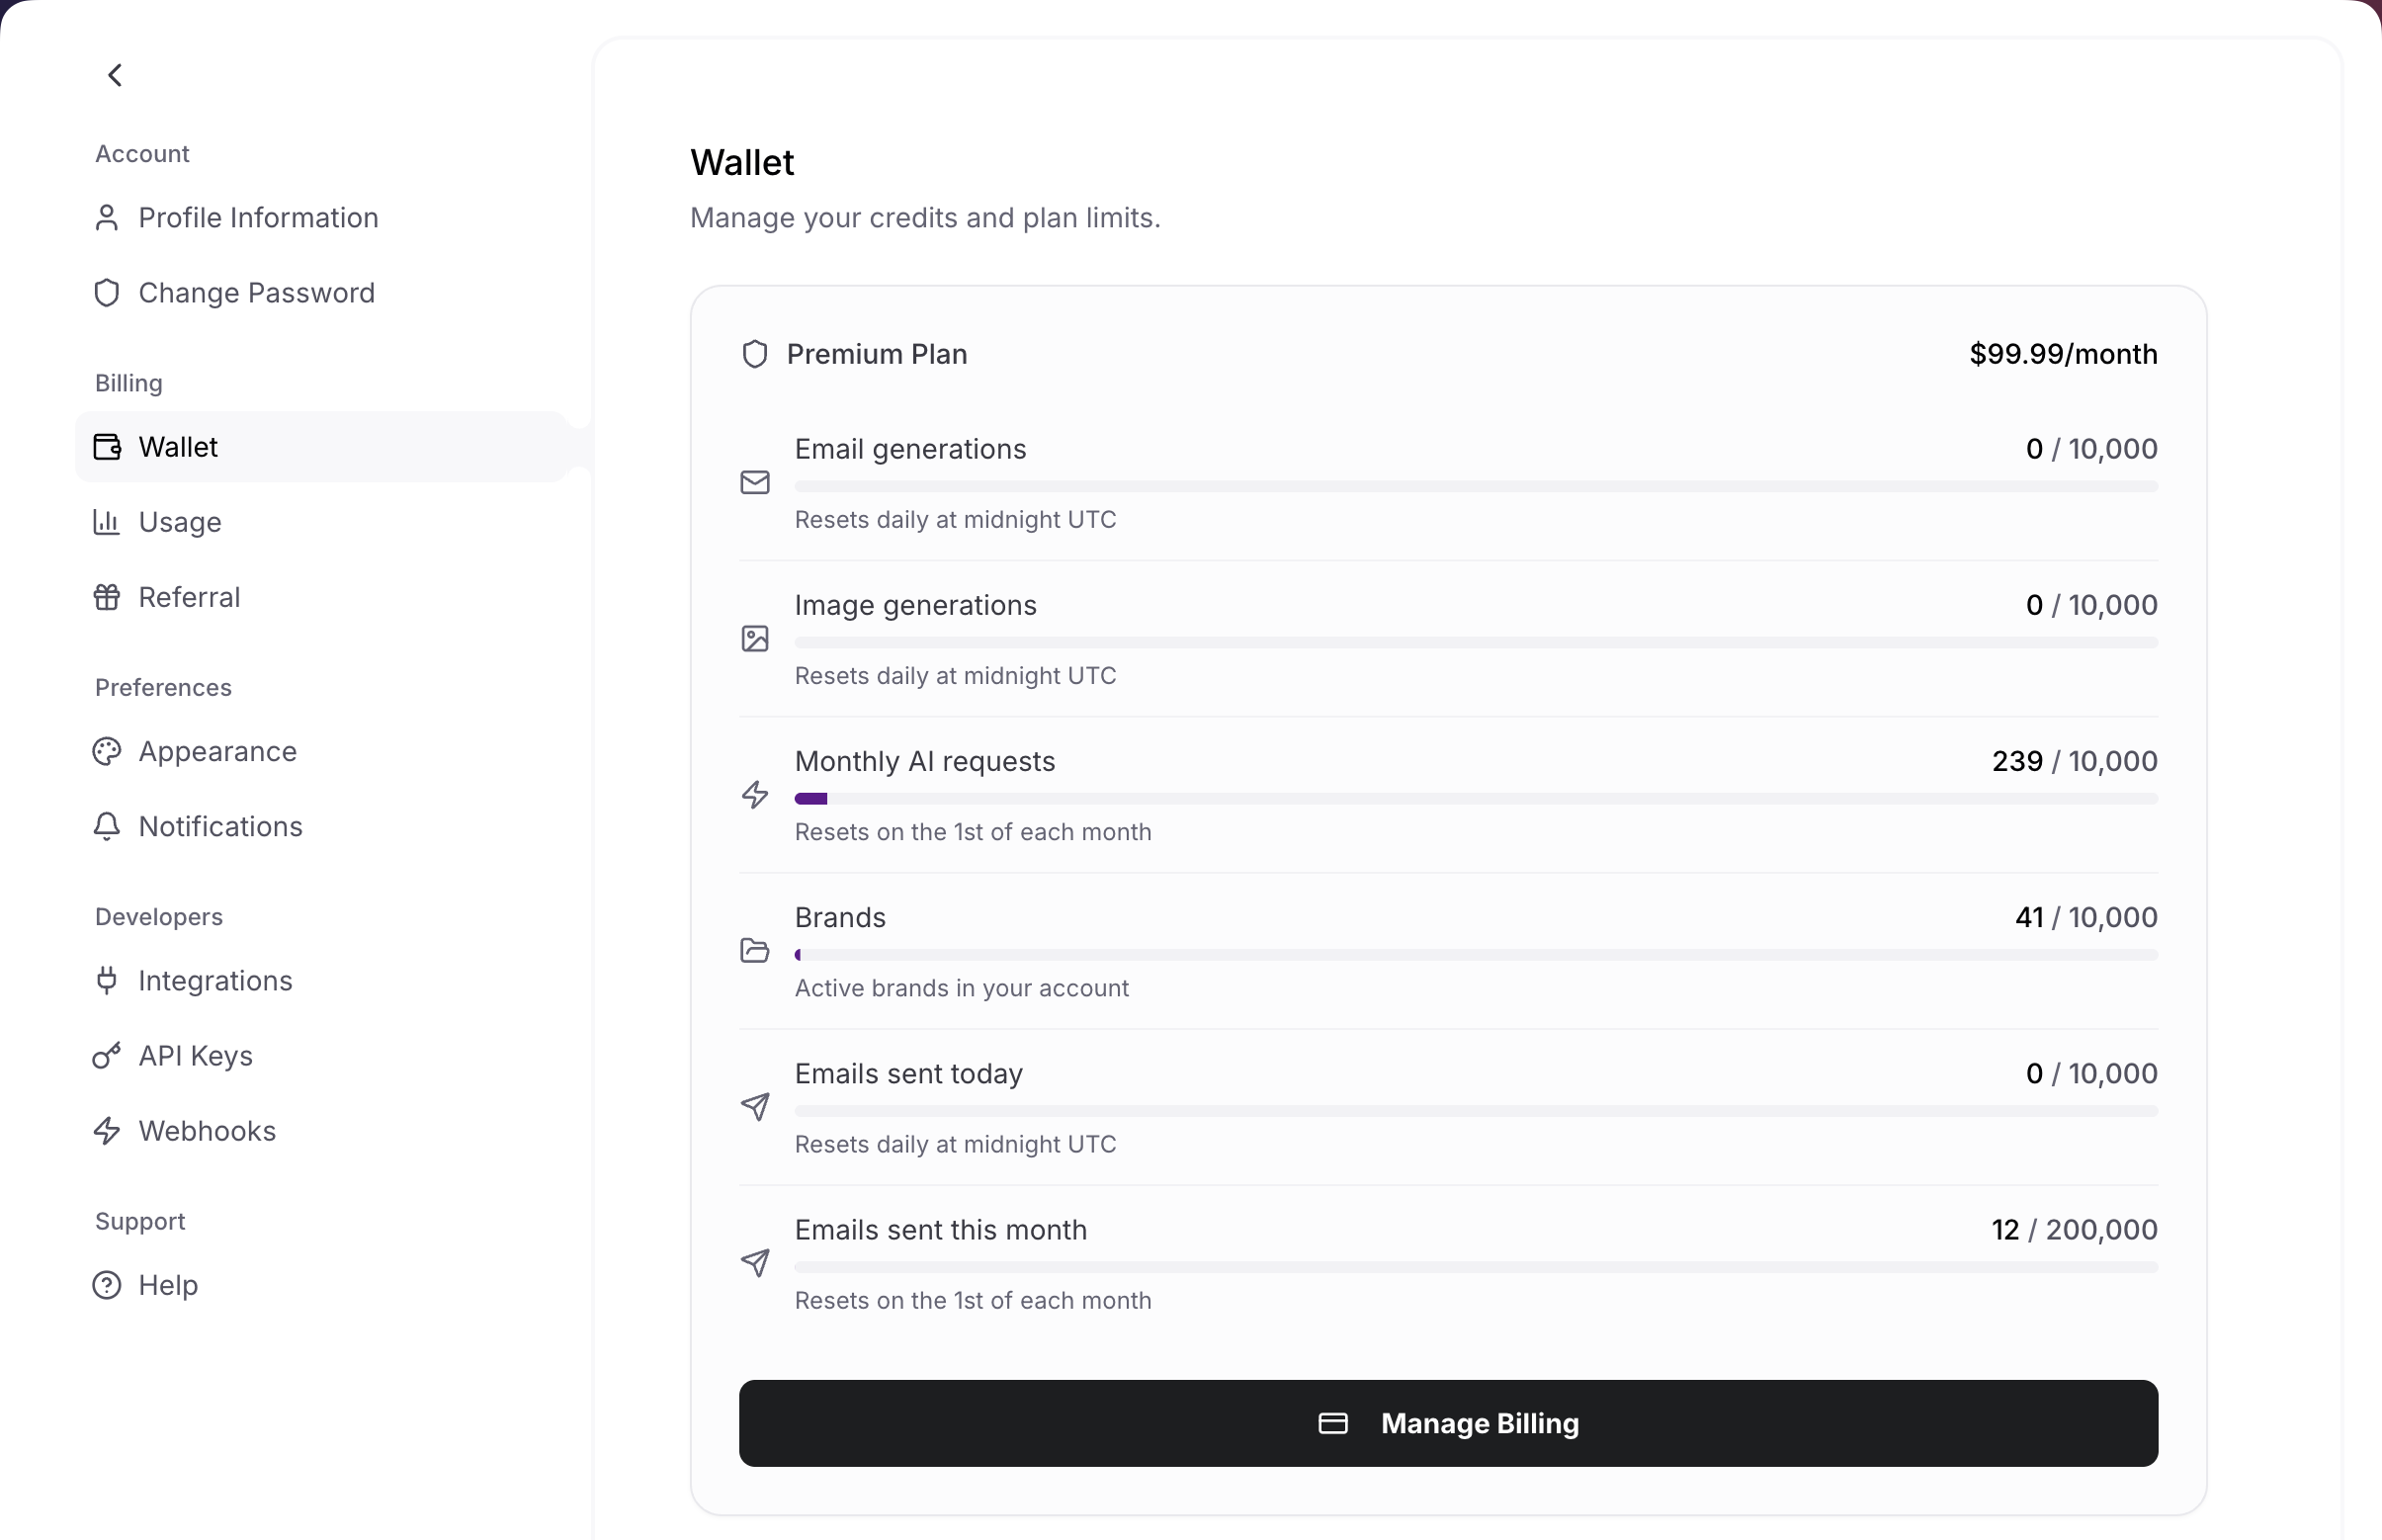Click the Monthly AI requests progress bar

click(1475, 799)
